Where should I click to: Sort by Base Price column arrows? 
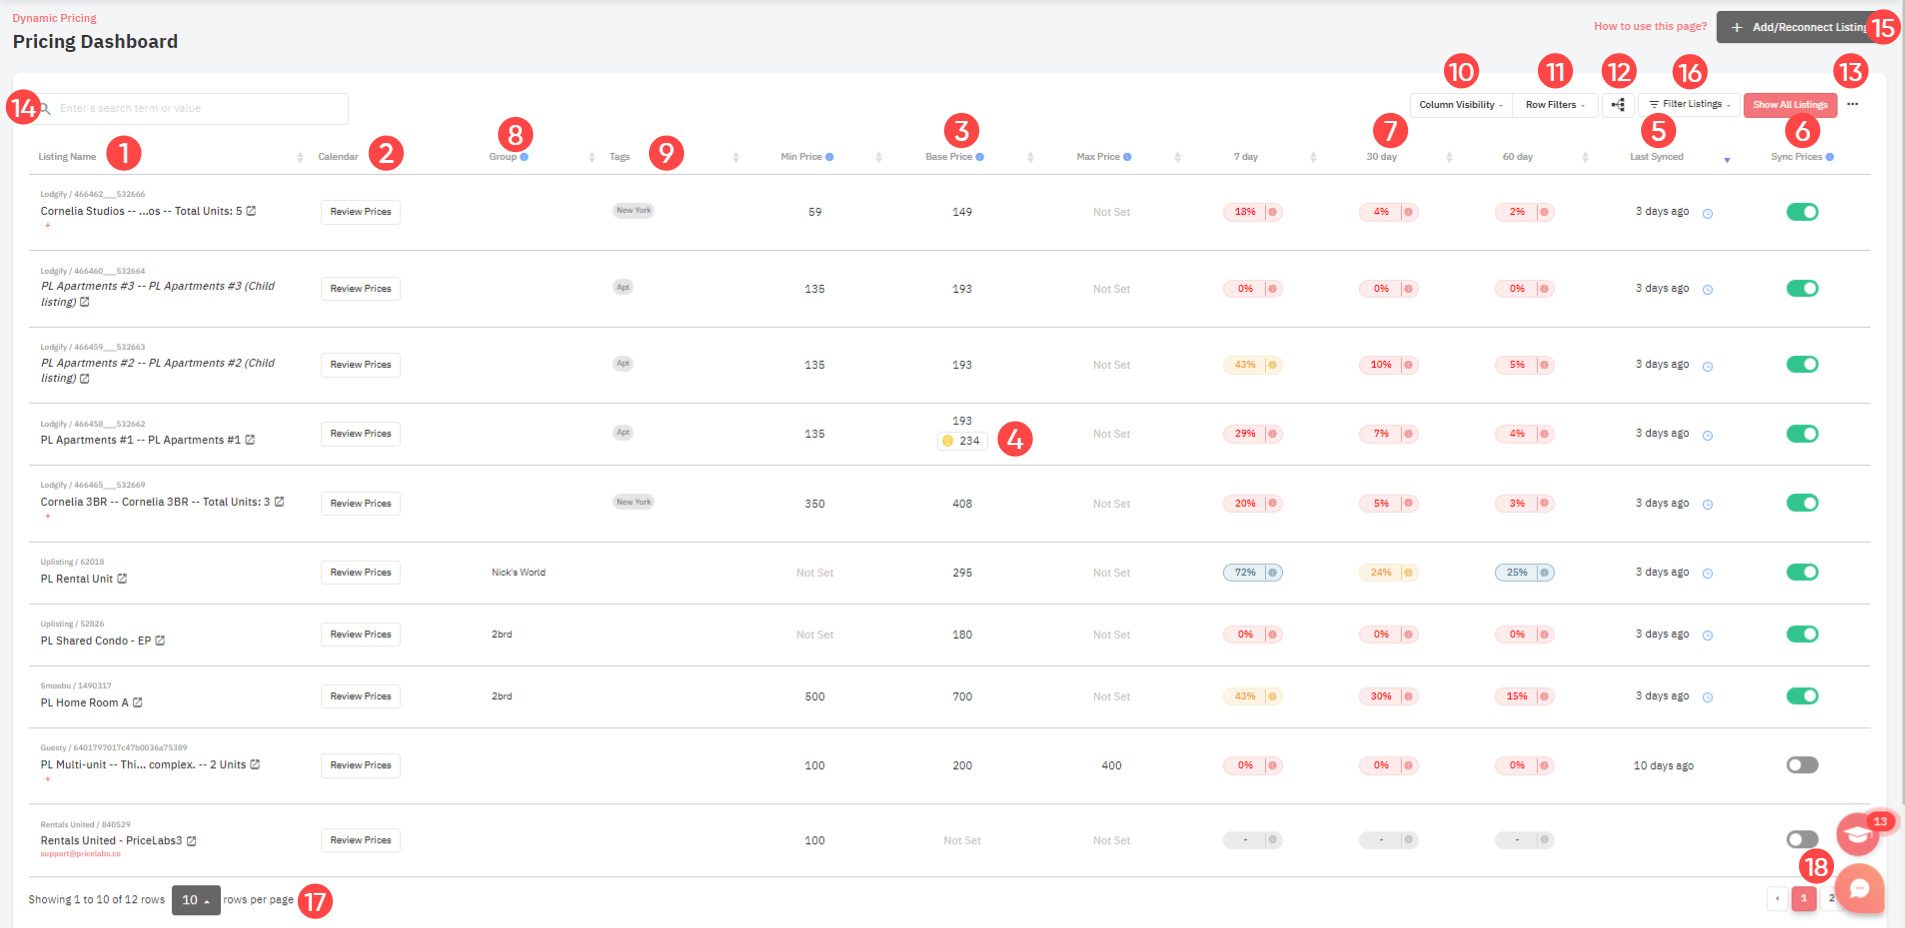1030,158
